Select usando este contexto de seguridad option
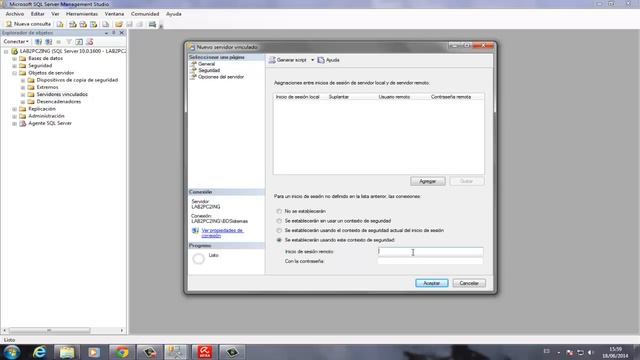 coord(279,240)
